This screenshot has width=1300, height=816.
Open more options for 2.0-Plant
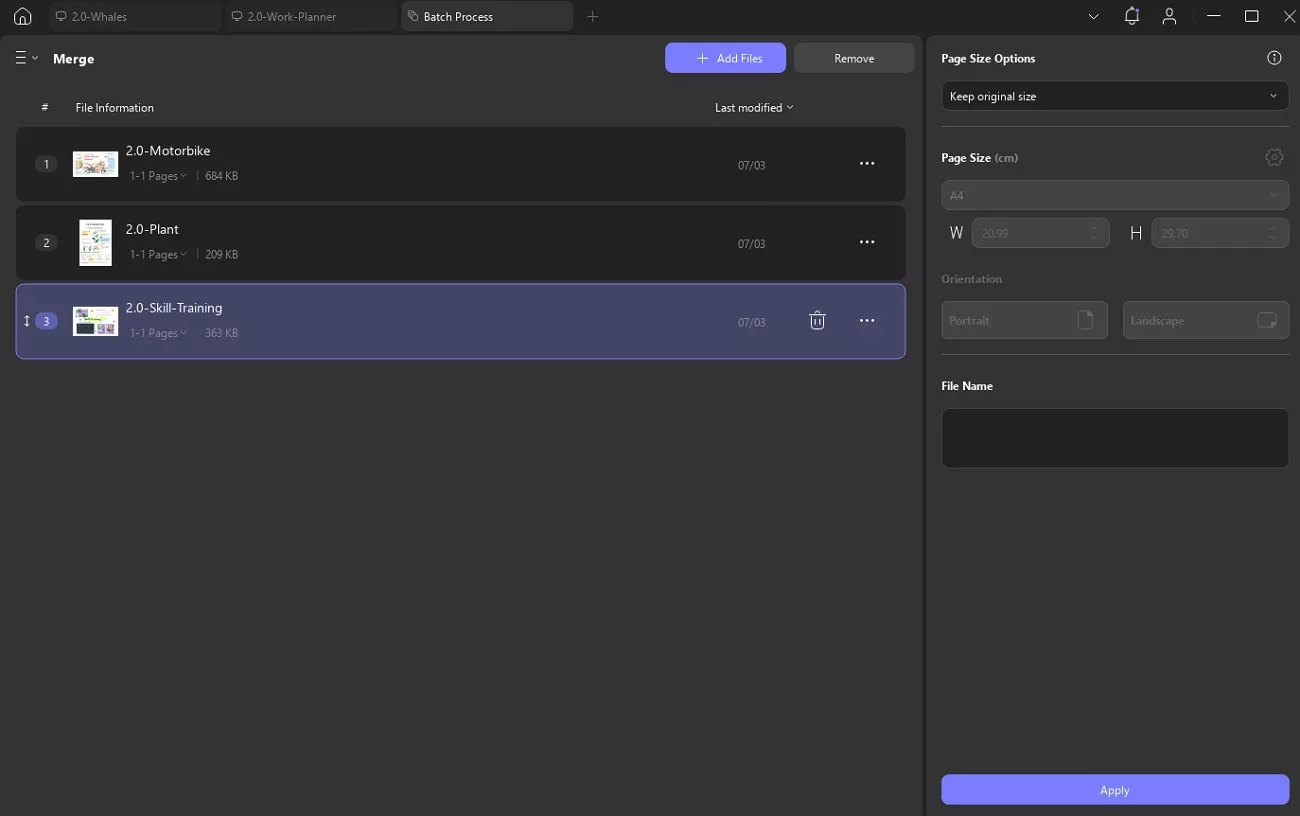point(867,243)
